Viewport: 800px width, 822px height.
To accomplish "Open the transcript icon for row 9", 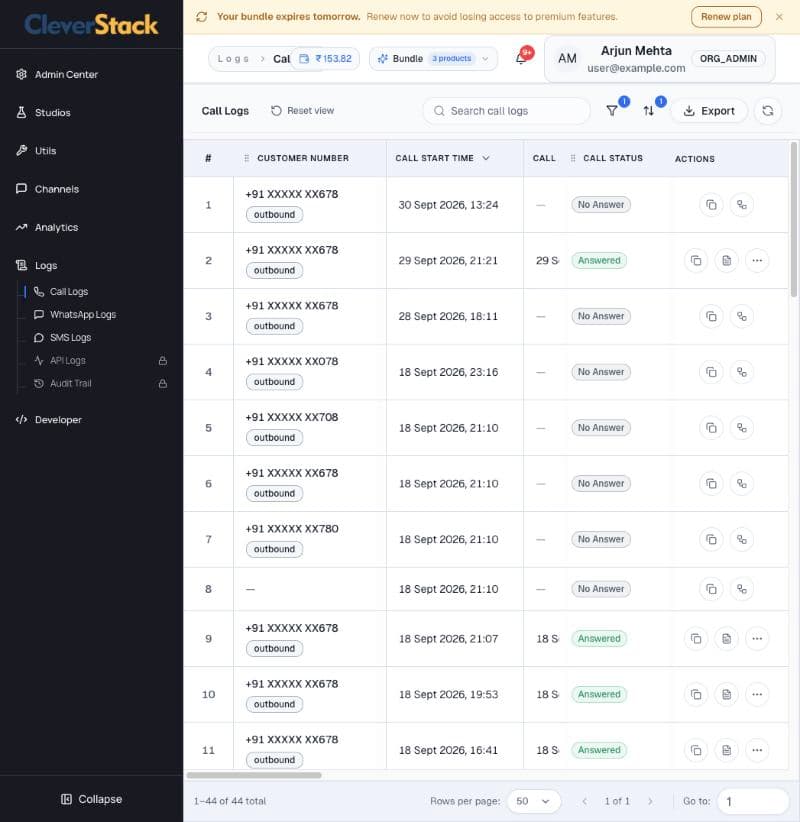I will pyautogui.click(x=726, y=639).
